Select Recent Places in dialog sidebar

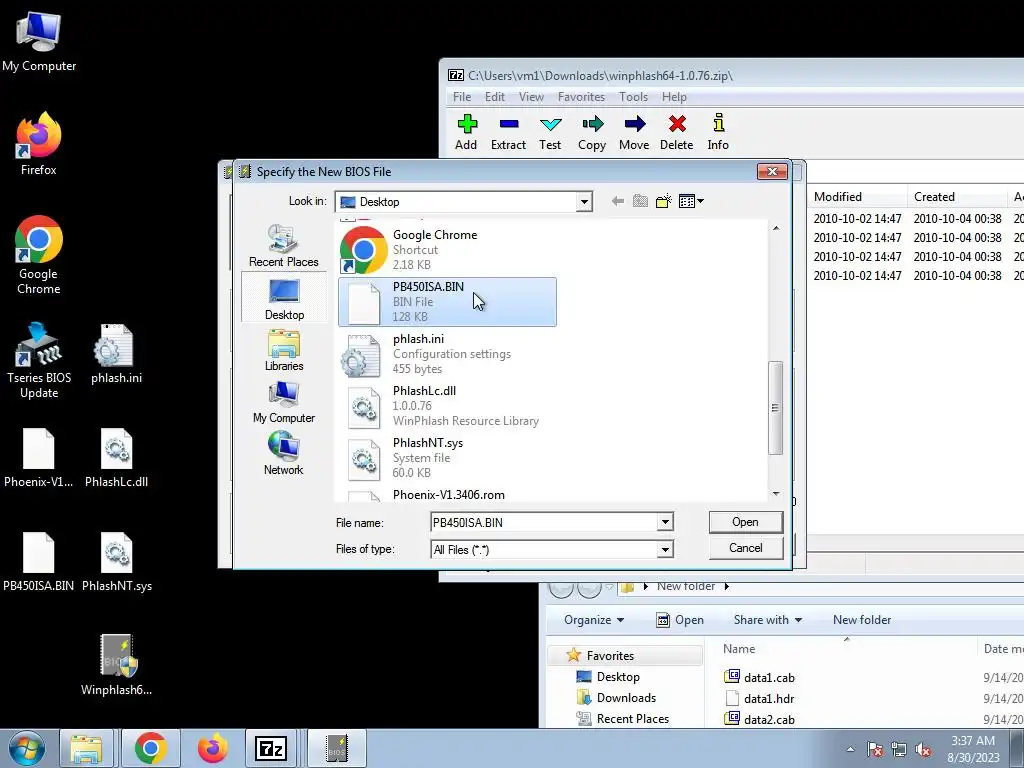coord(283,246)
